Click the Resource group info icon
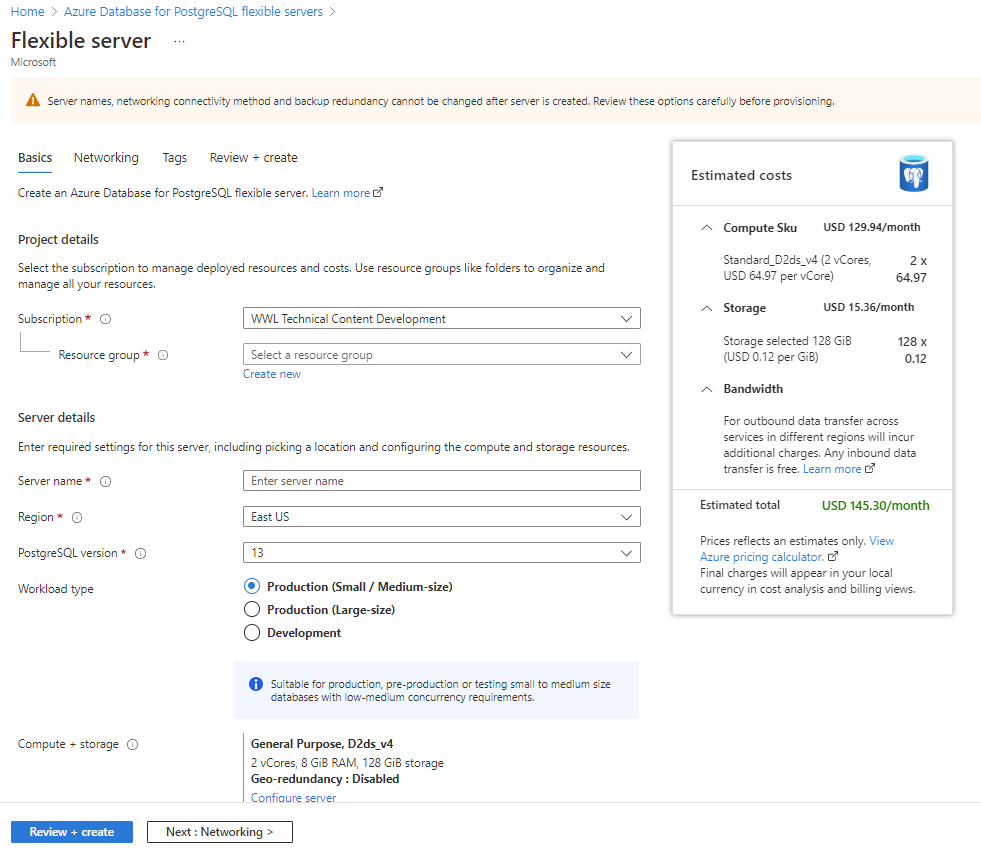The image size is (981, 851). tap(163, 355)
